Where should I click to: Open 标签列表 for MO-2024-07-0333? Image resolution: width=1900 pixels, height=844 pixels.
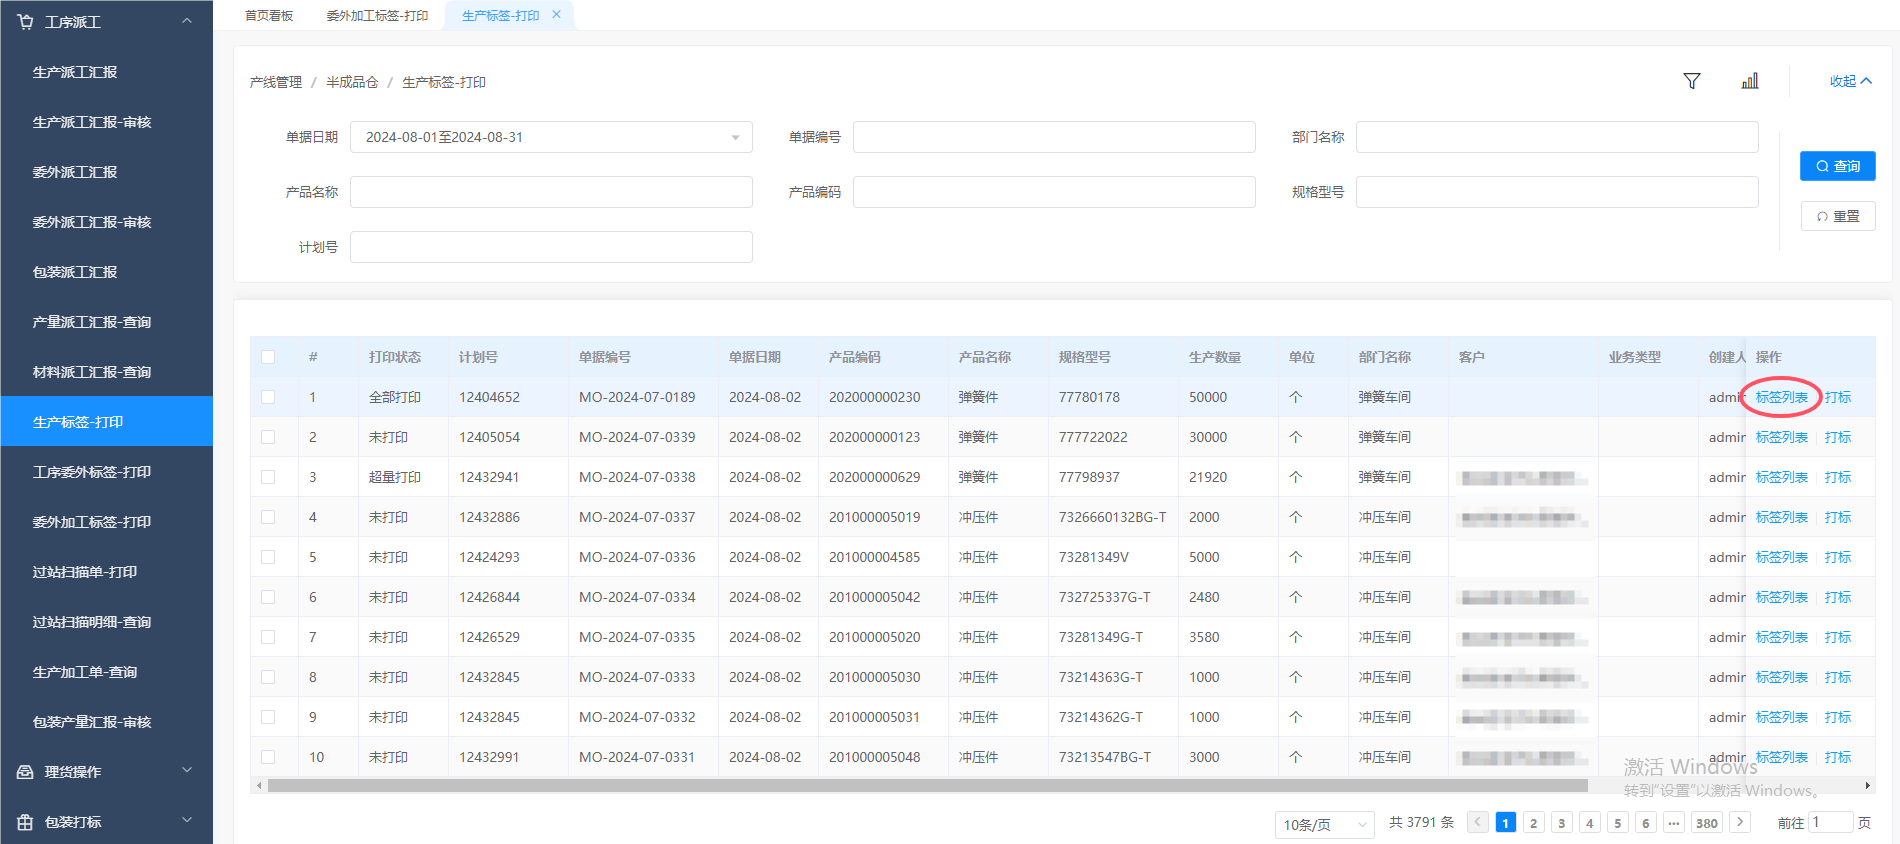point(1782,677)
